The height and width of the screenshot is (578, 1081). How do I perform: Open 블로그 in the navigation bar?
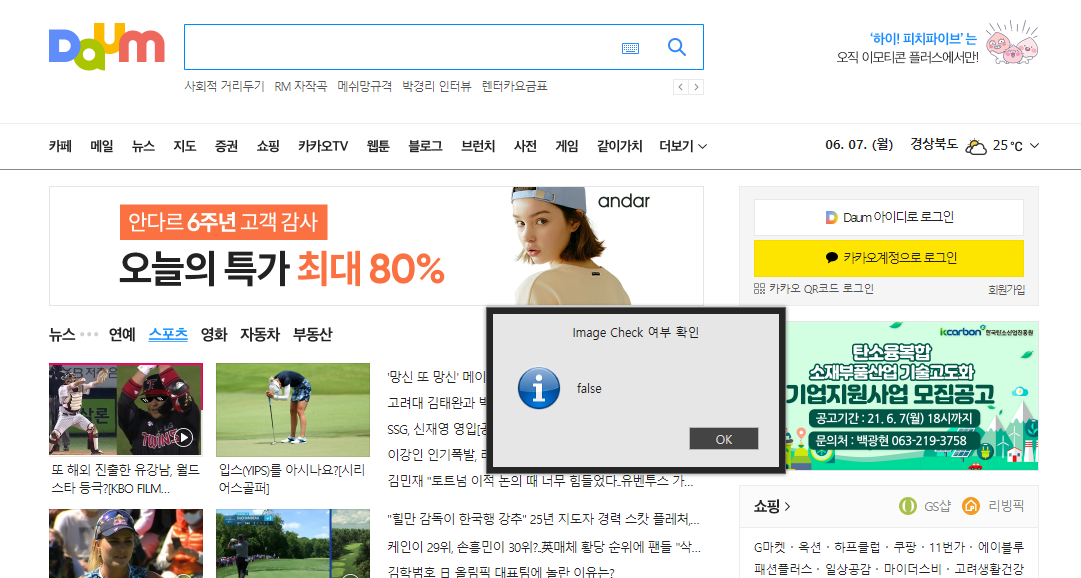425,146
